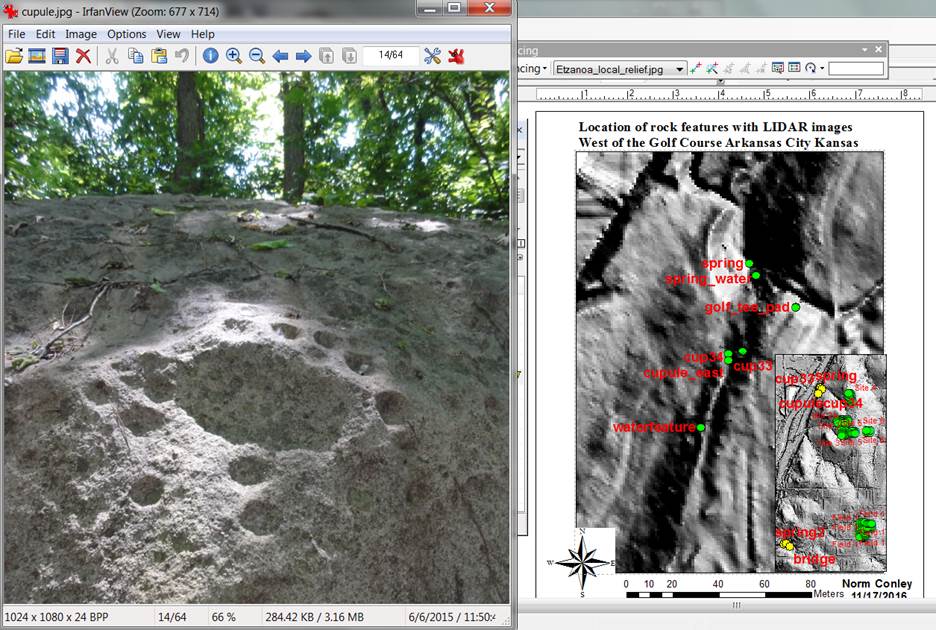Show image information with the blue info icon
Viewport: 936px width, 630px height.
210,56
